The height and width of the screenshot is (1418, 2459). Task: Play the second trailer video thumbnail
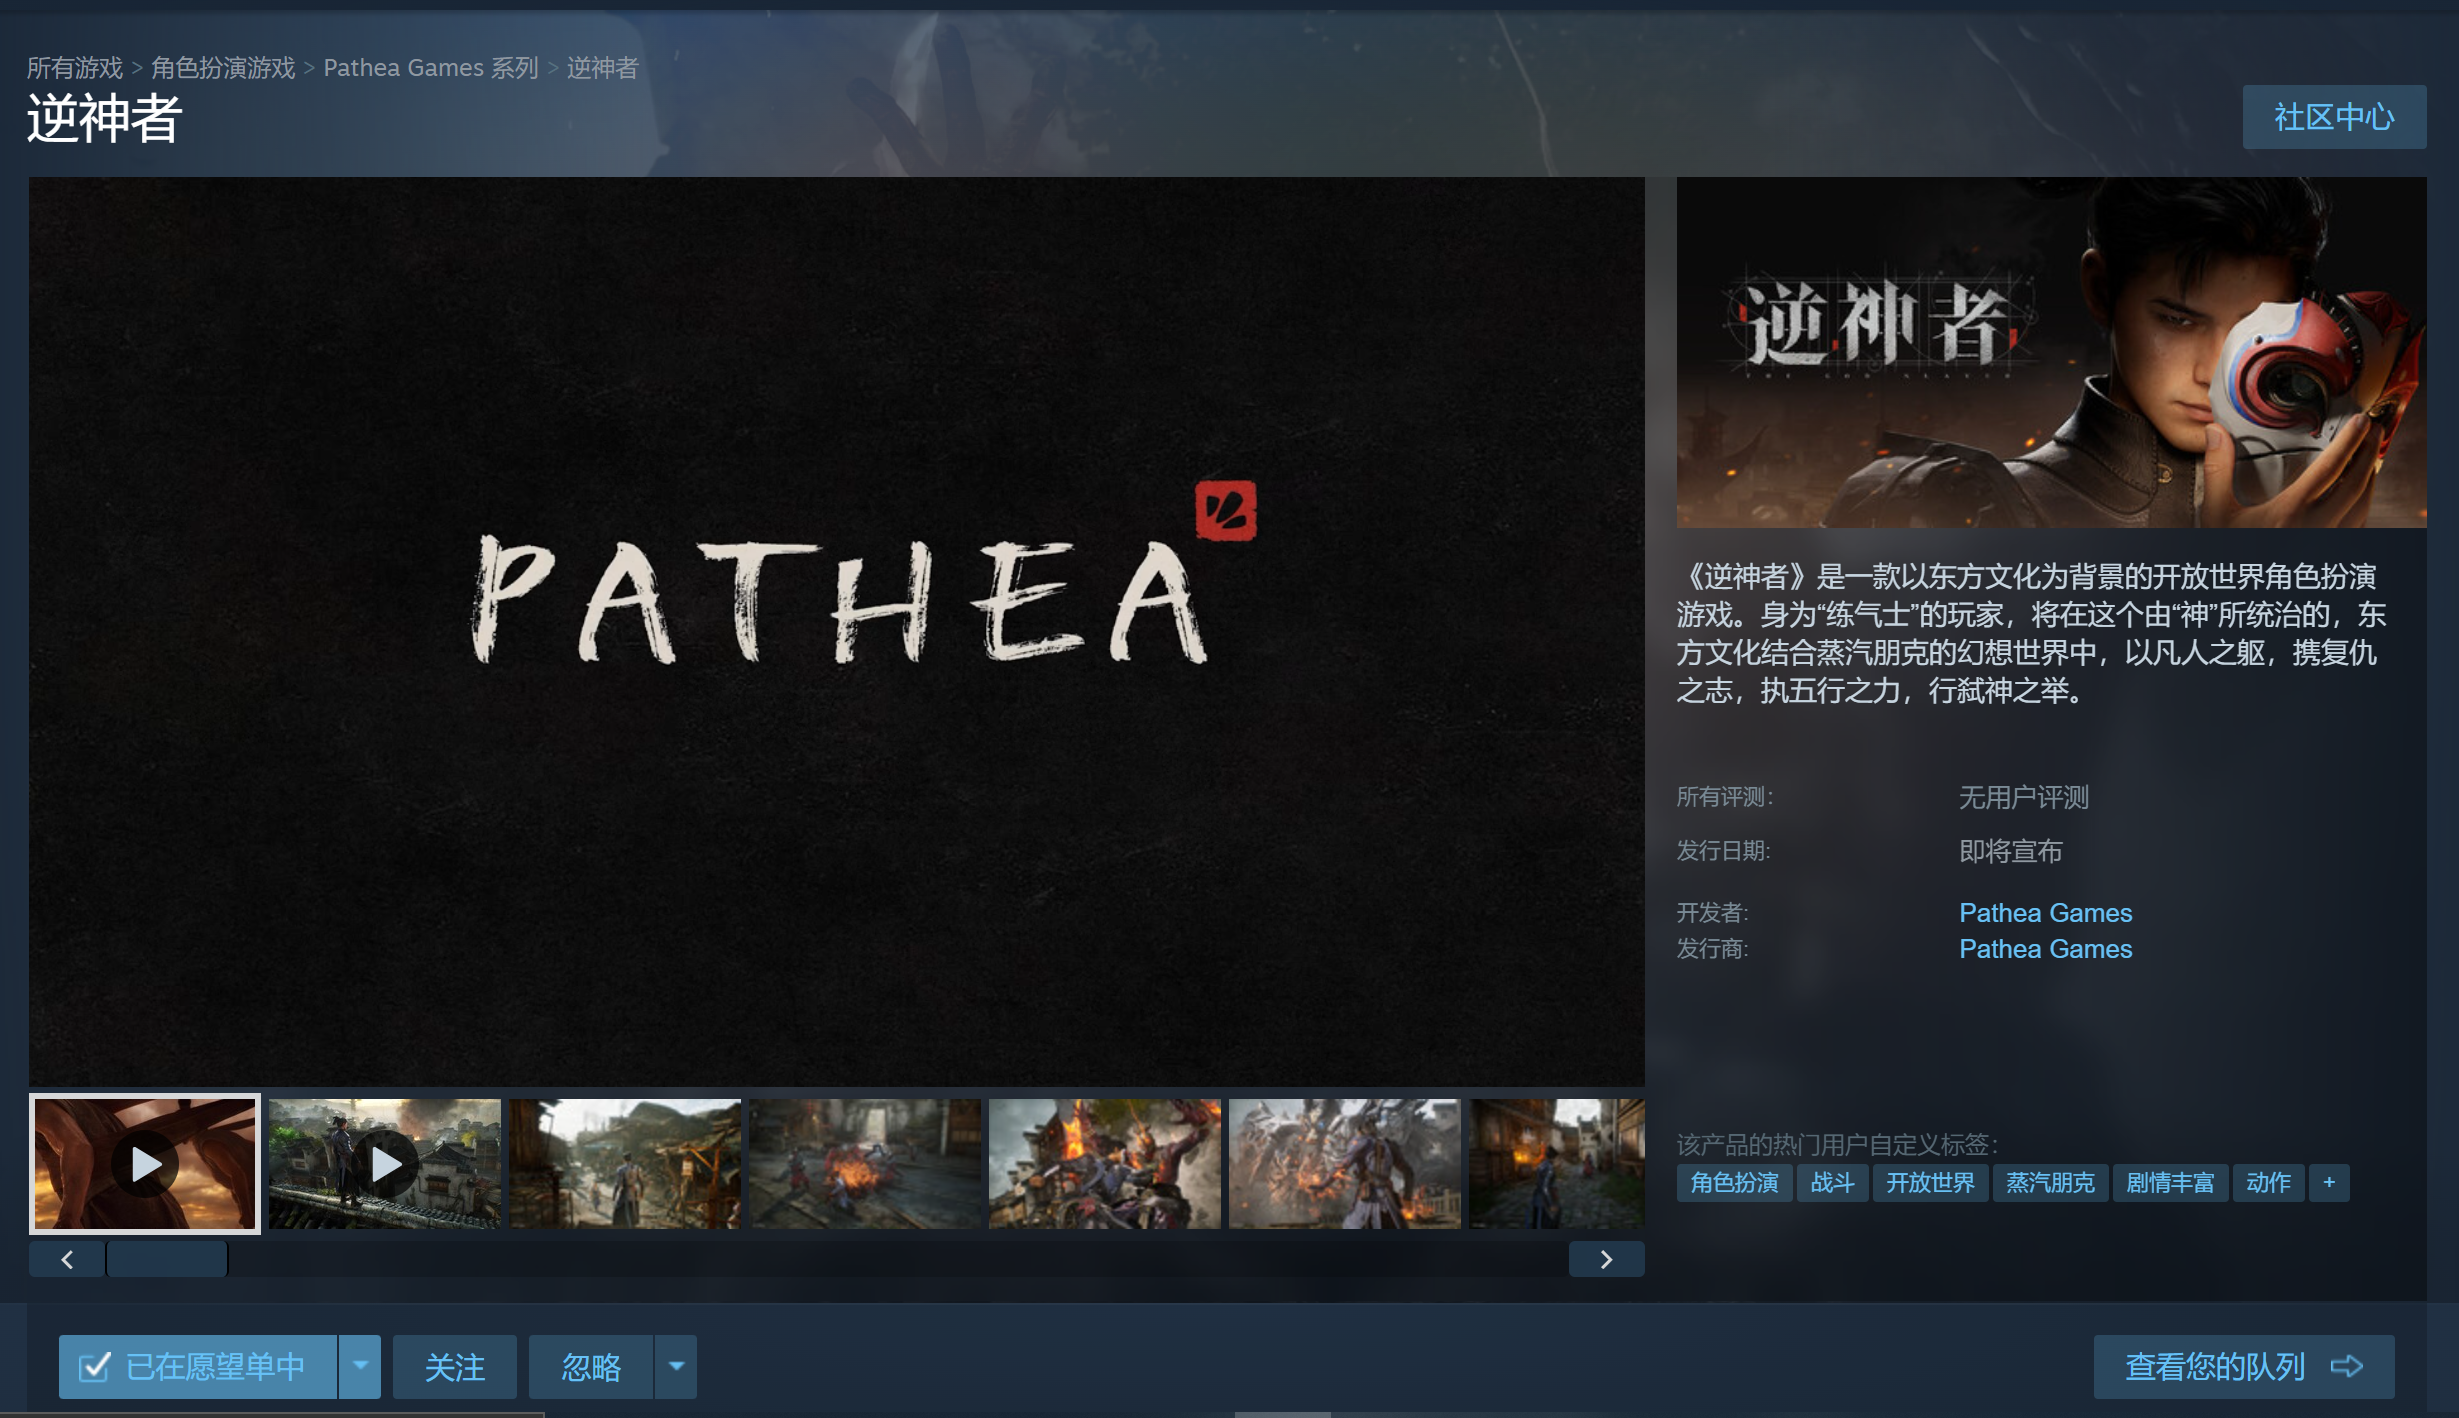point(385,1163)
